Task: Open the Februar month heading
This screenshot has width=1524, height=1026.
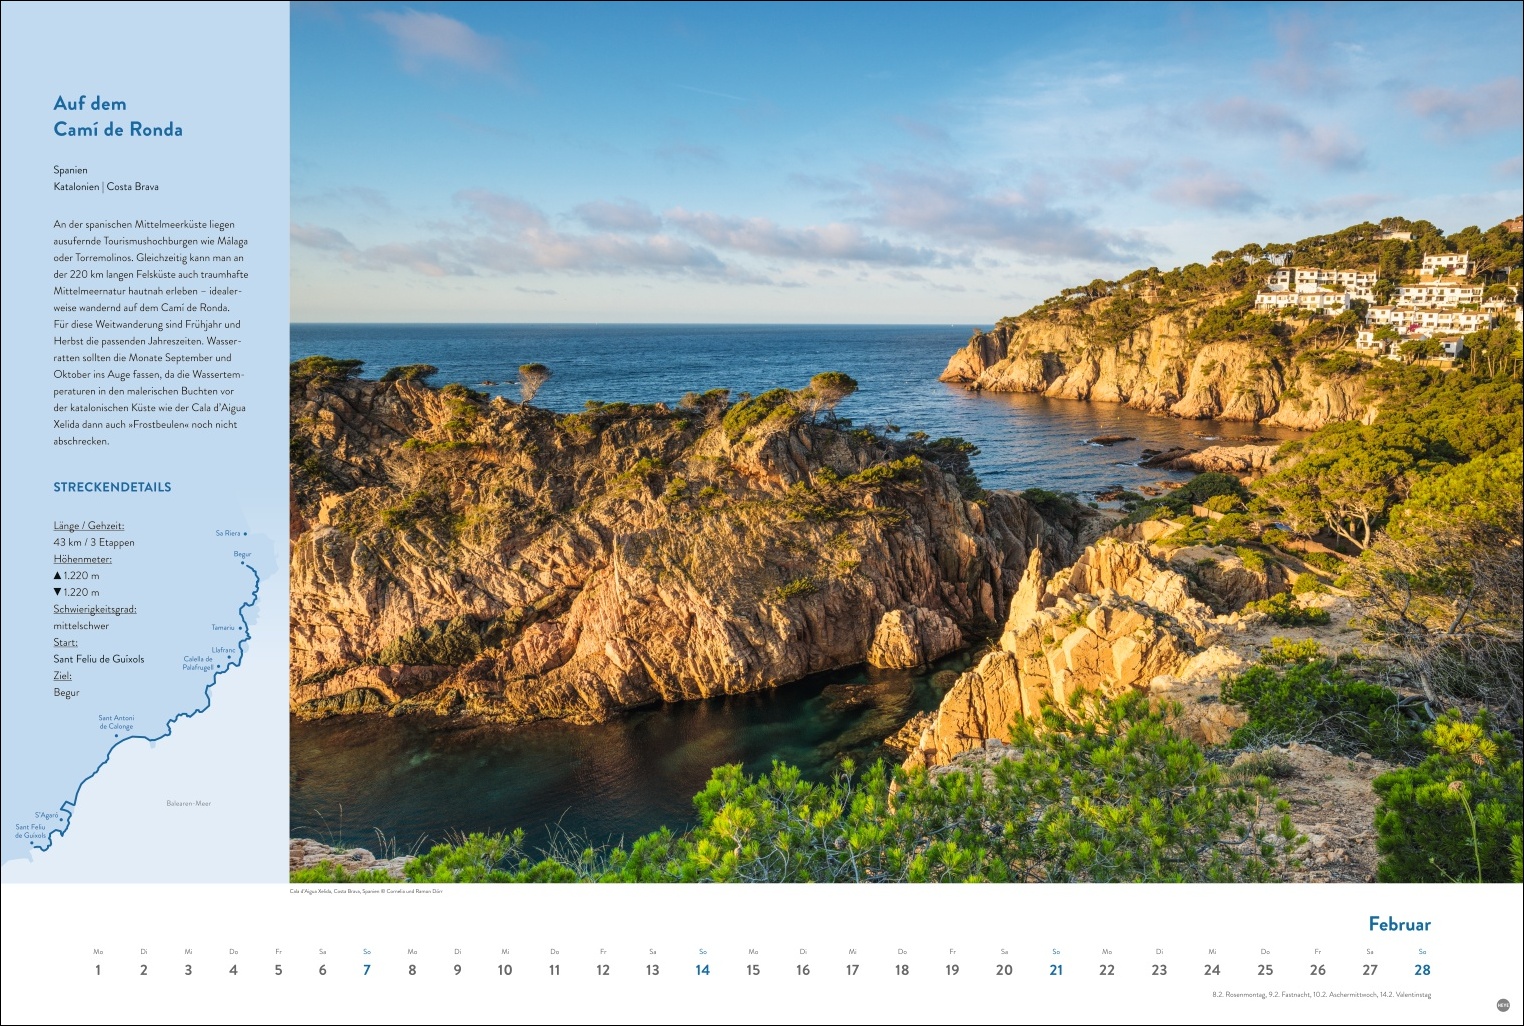Action: [1399, 924]
